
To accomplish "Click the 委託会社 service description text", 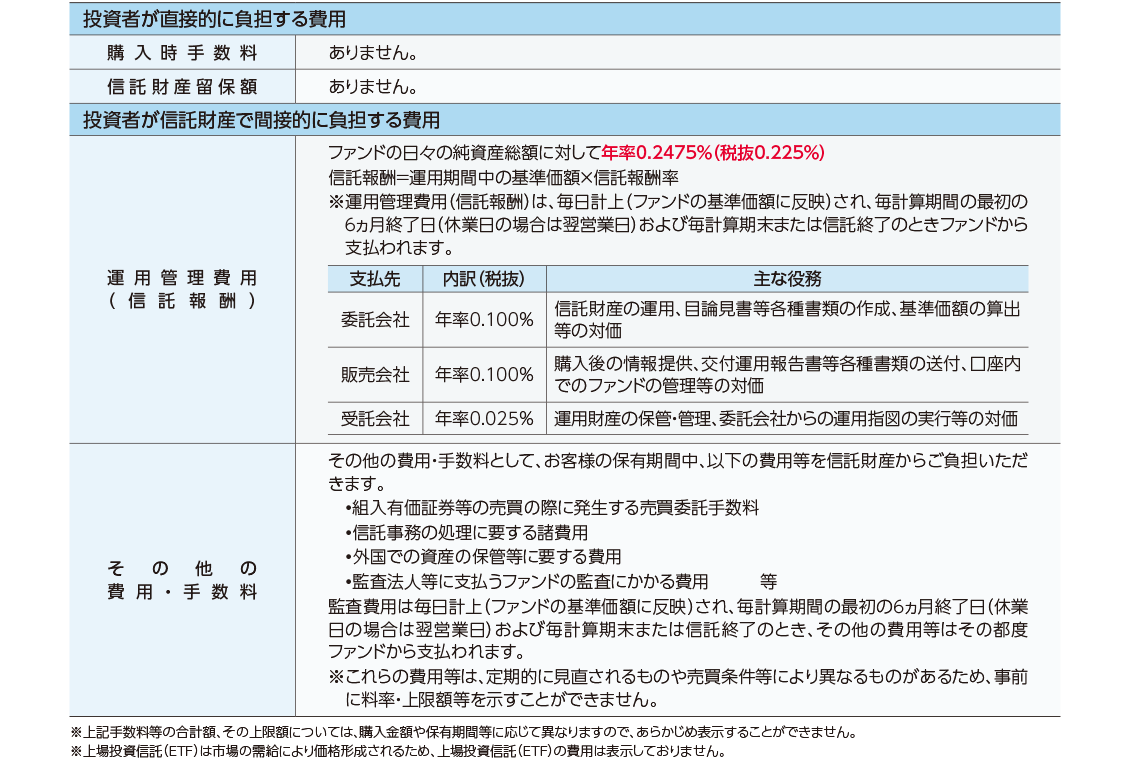I will click(x=787, y=320).
